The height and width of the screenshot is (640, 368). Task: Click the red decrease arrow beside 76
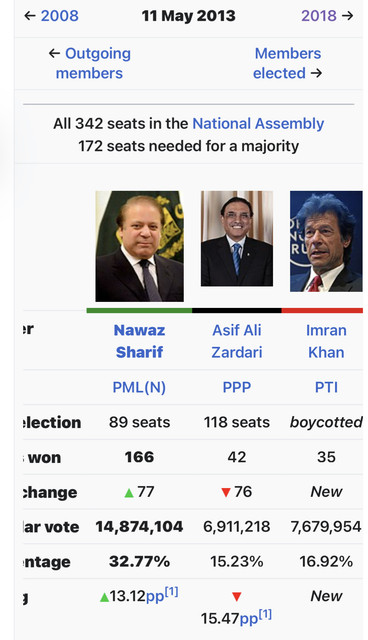(226, 493)
